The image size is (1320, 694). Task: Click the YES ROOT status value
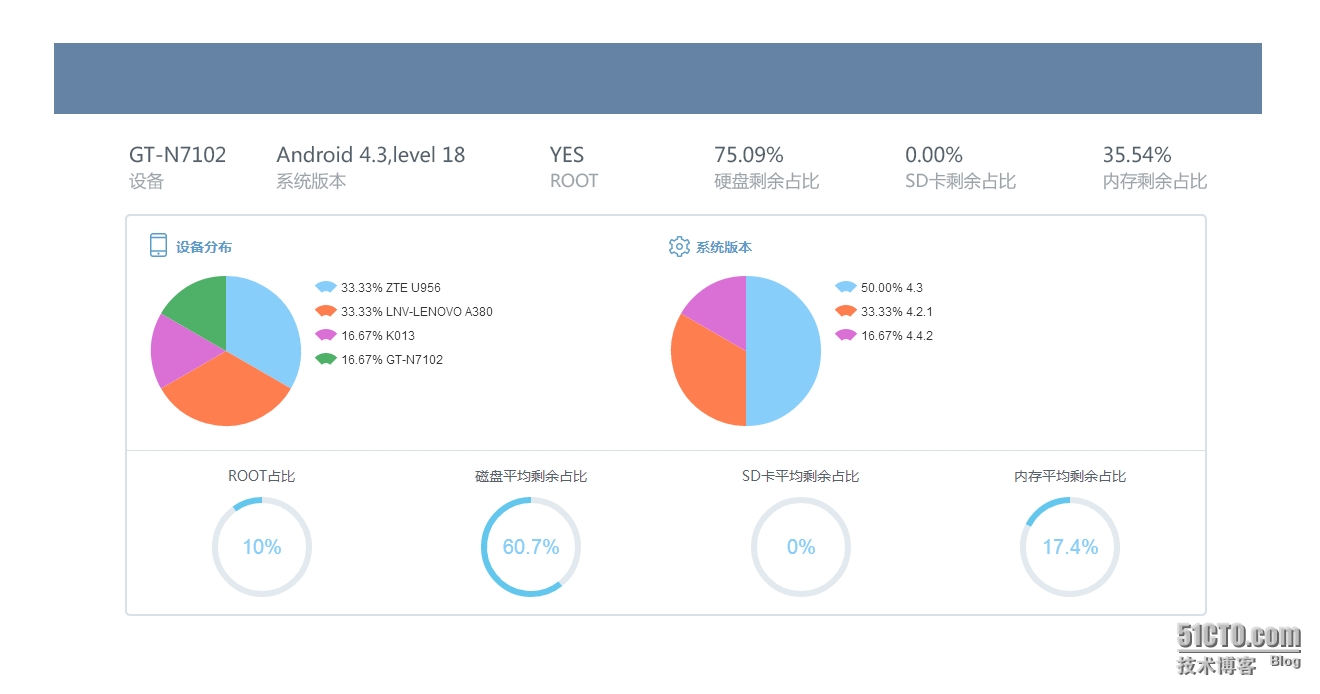pyautogui.click(x=567, y=155)
